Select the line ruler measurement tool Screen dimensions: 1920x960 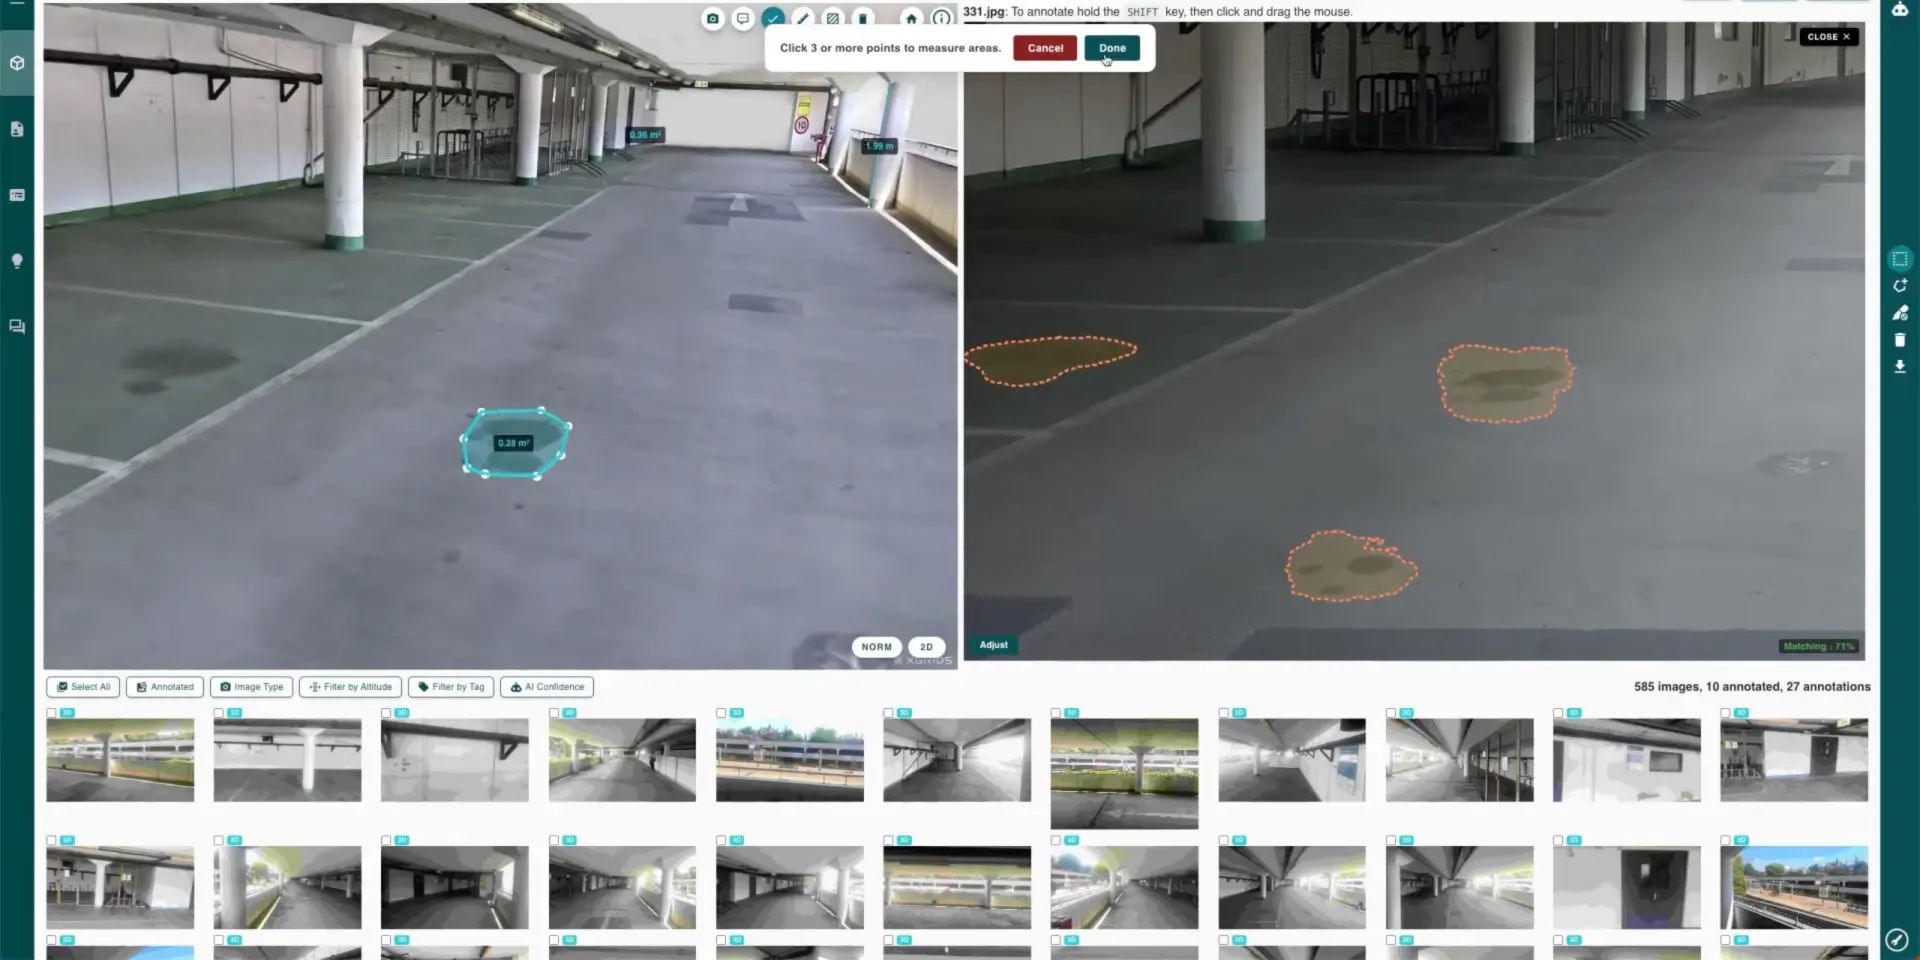pyautogui.click(x=802, y=18)
